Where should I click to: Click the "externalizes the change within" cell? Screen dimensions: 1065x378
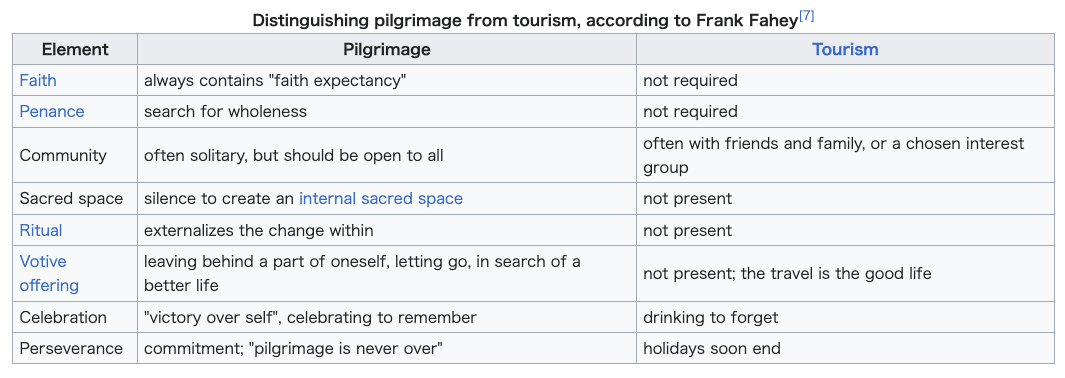tap(387, 230)
